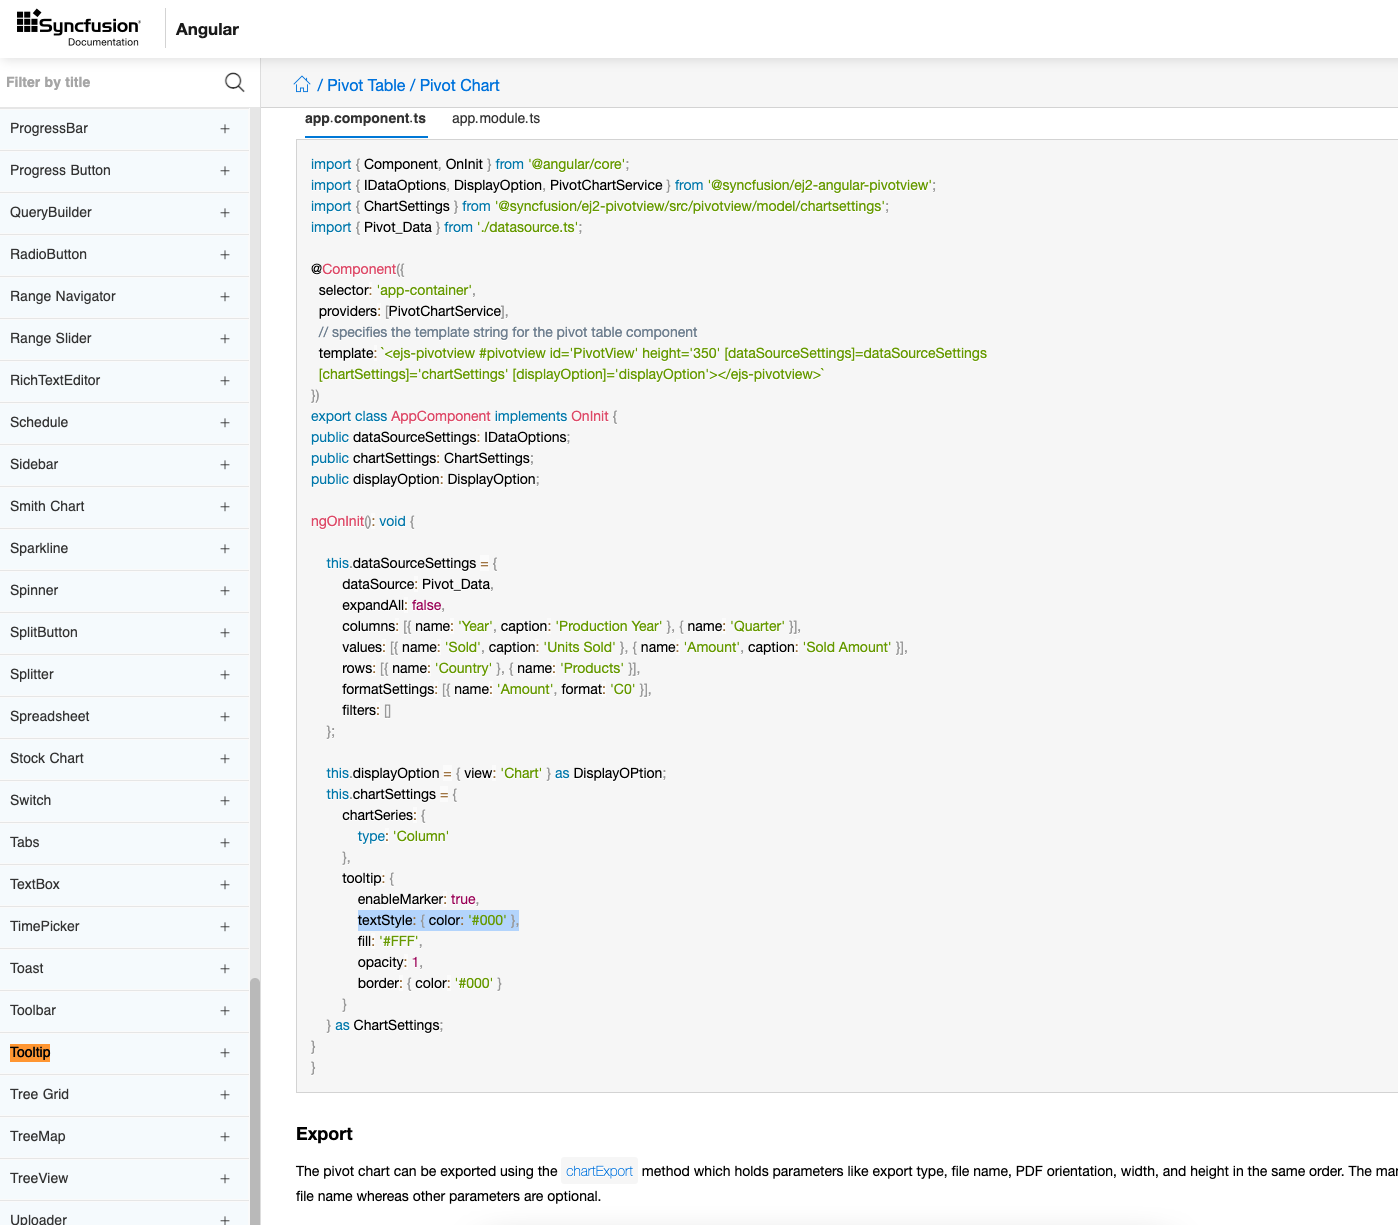The width and height of the screenshot is (1398, 1225).
Task: Select the app.component.ts tab
Action: point(366,118)
